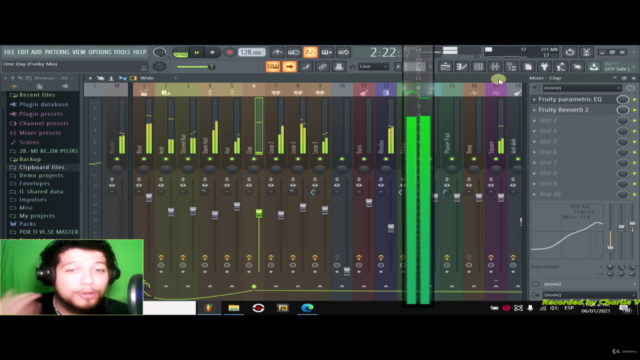Click the download content library icon
The width and height of the screenshot is (640, 360).
593,67
